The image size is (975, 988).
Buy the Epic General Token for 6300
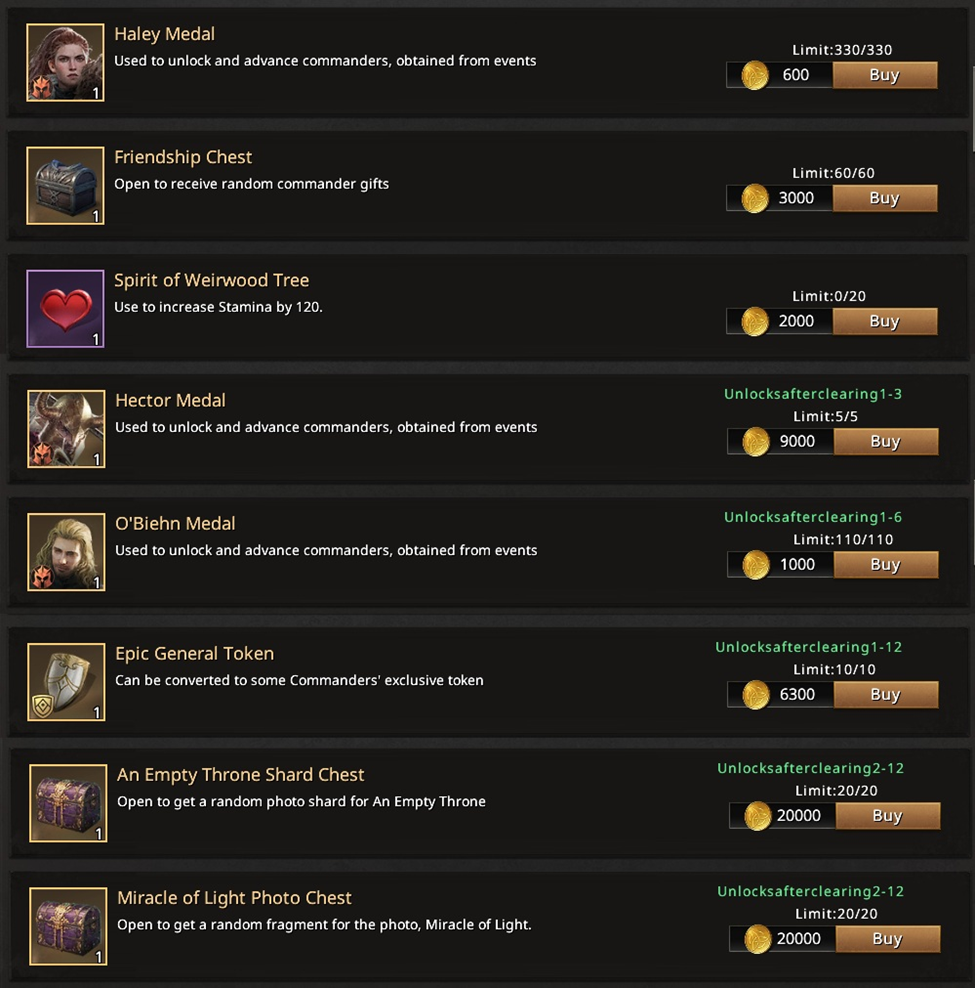[x=886, y=694]
